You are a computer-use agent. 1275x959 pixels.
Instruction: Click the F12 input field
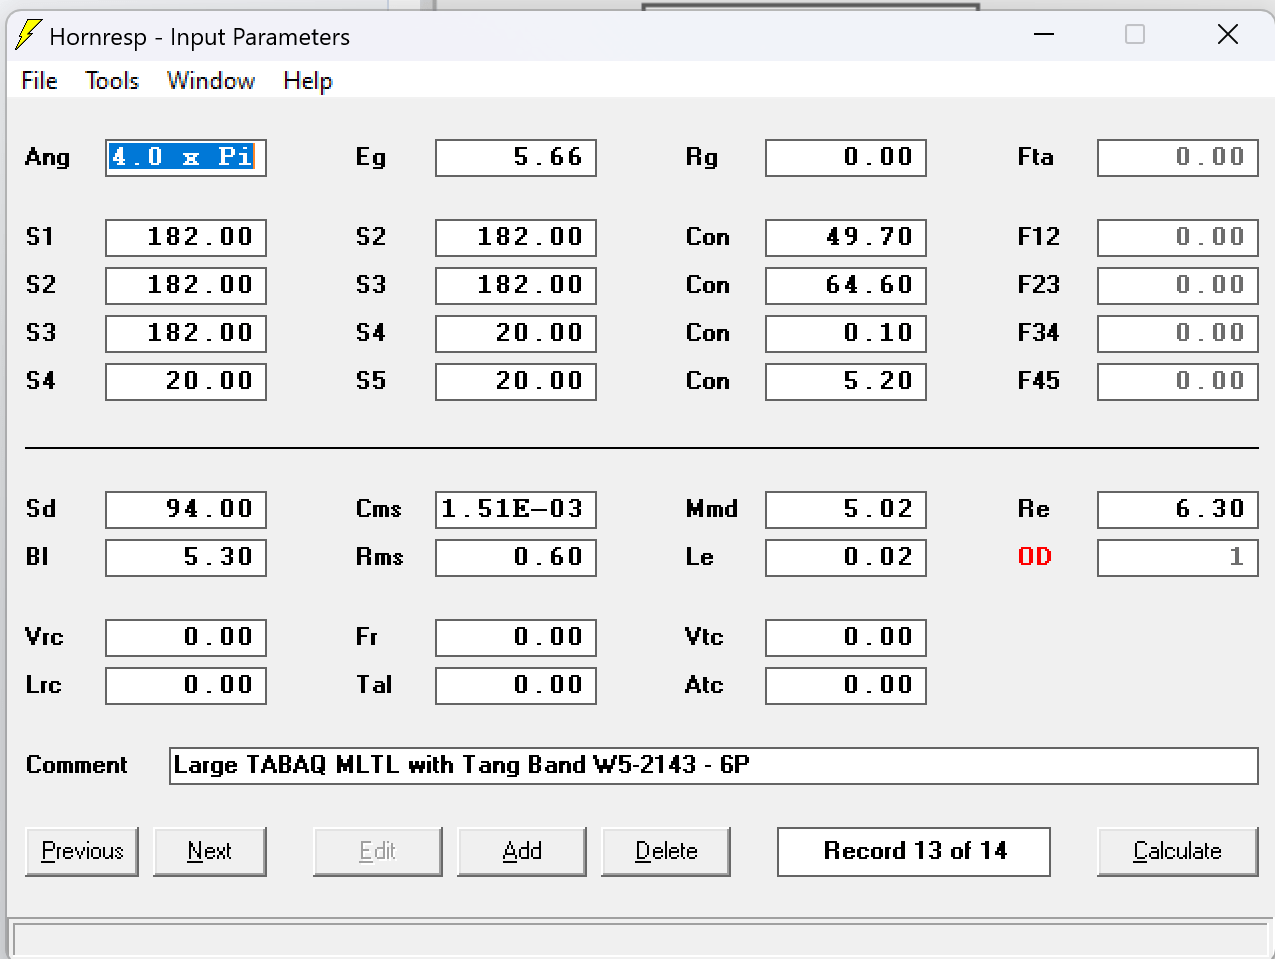(1178, 237)
